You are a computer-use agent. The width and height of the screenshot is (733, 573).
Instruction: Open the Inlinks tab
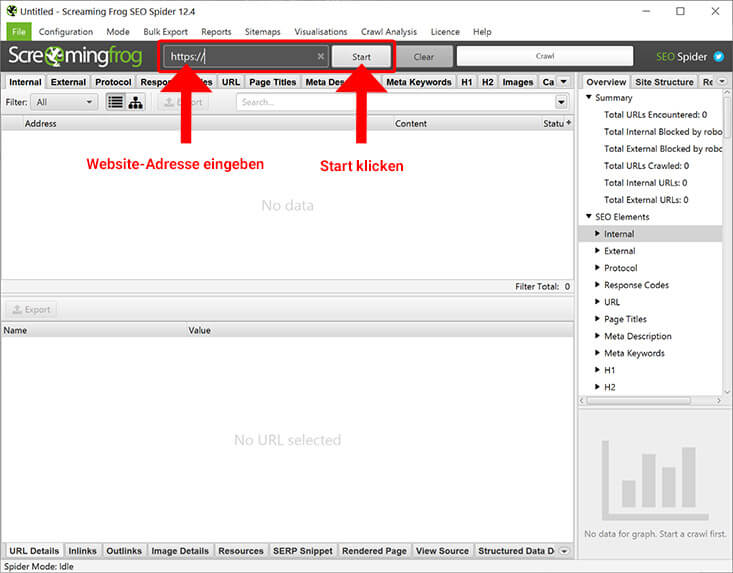coord(82,551)
